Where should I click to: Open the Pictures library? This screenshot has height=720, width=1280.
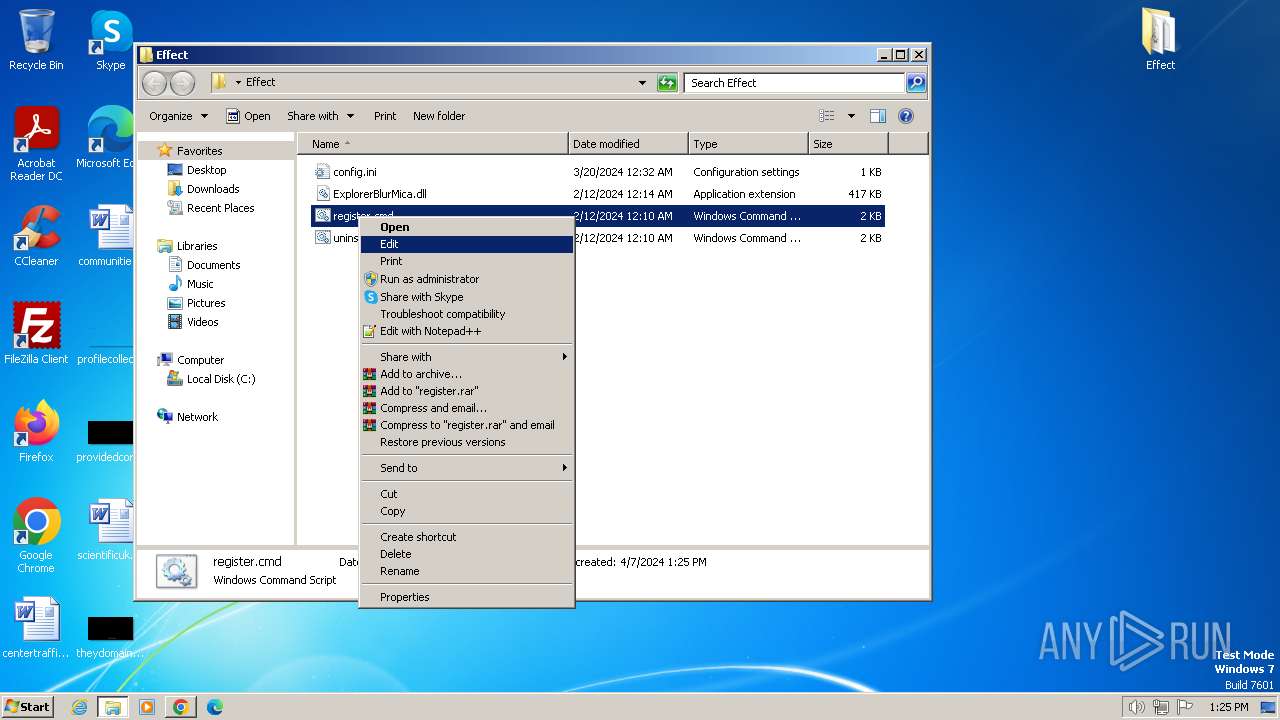(205, 303)
